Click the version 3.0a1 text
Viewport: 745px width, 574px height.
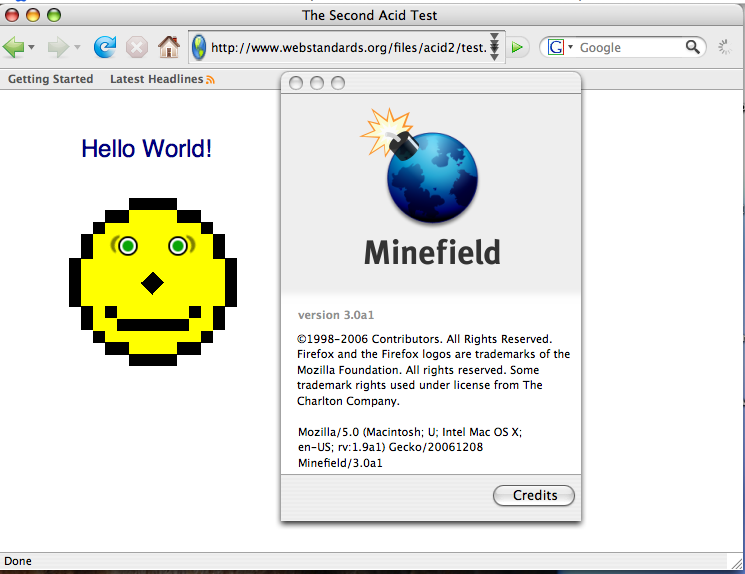tap(336, 315)
